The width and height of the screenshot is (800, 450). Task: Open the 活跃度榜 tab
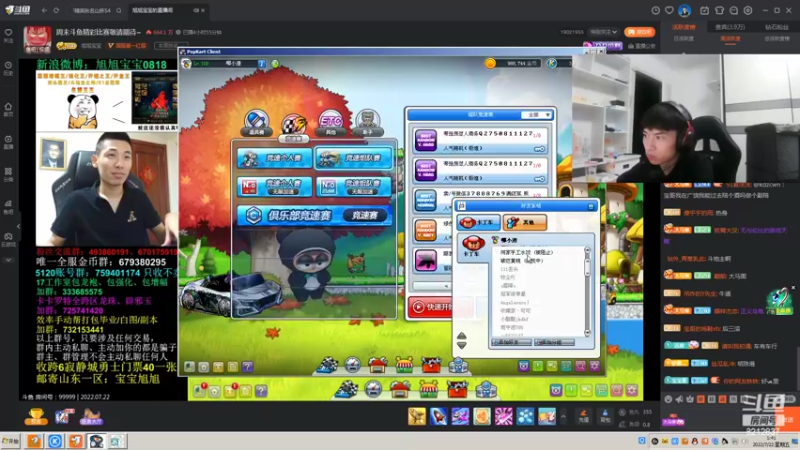point(684,27)
